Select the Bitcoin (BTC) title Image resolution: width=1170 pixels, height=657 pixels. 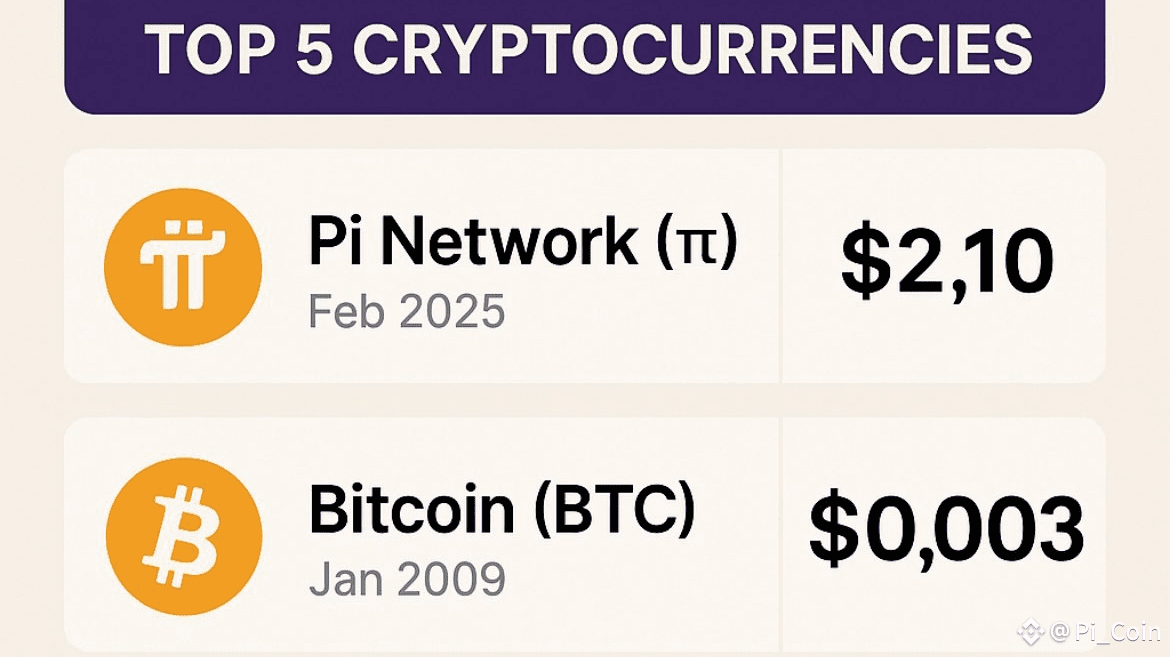pos(501,509)
